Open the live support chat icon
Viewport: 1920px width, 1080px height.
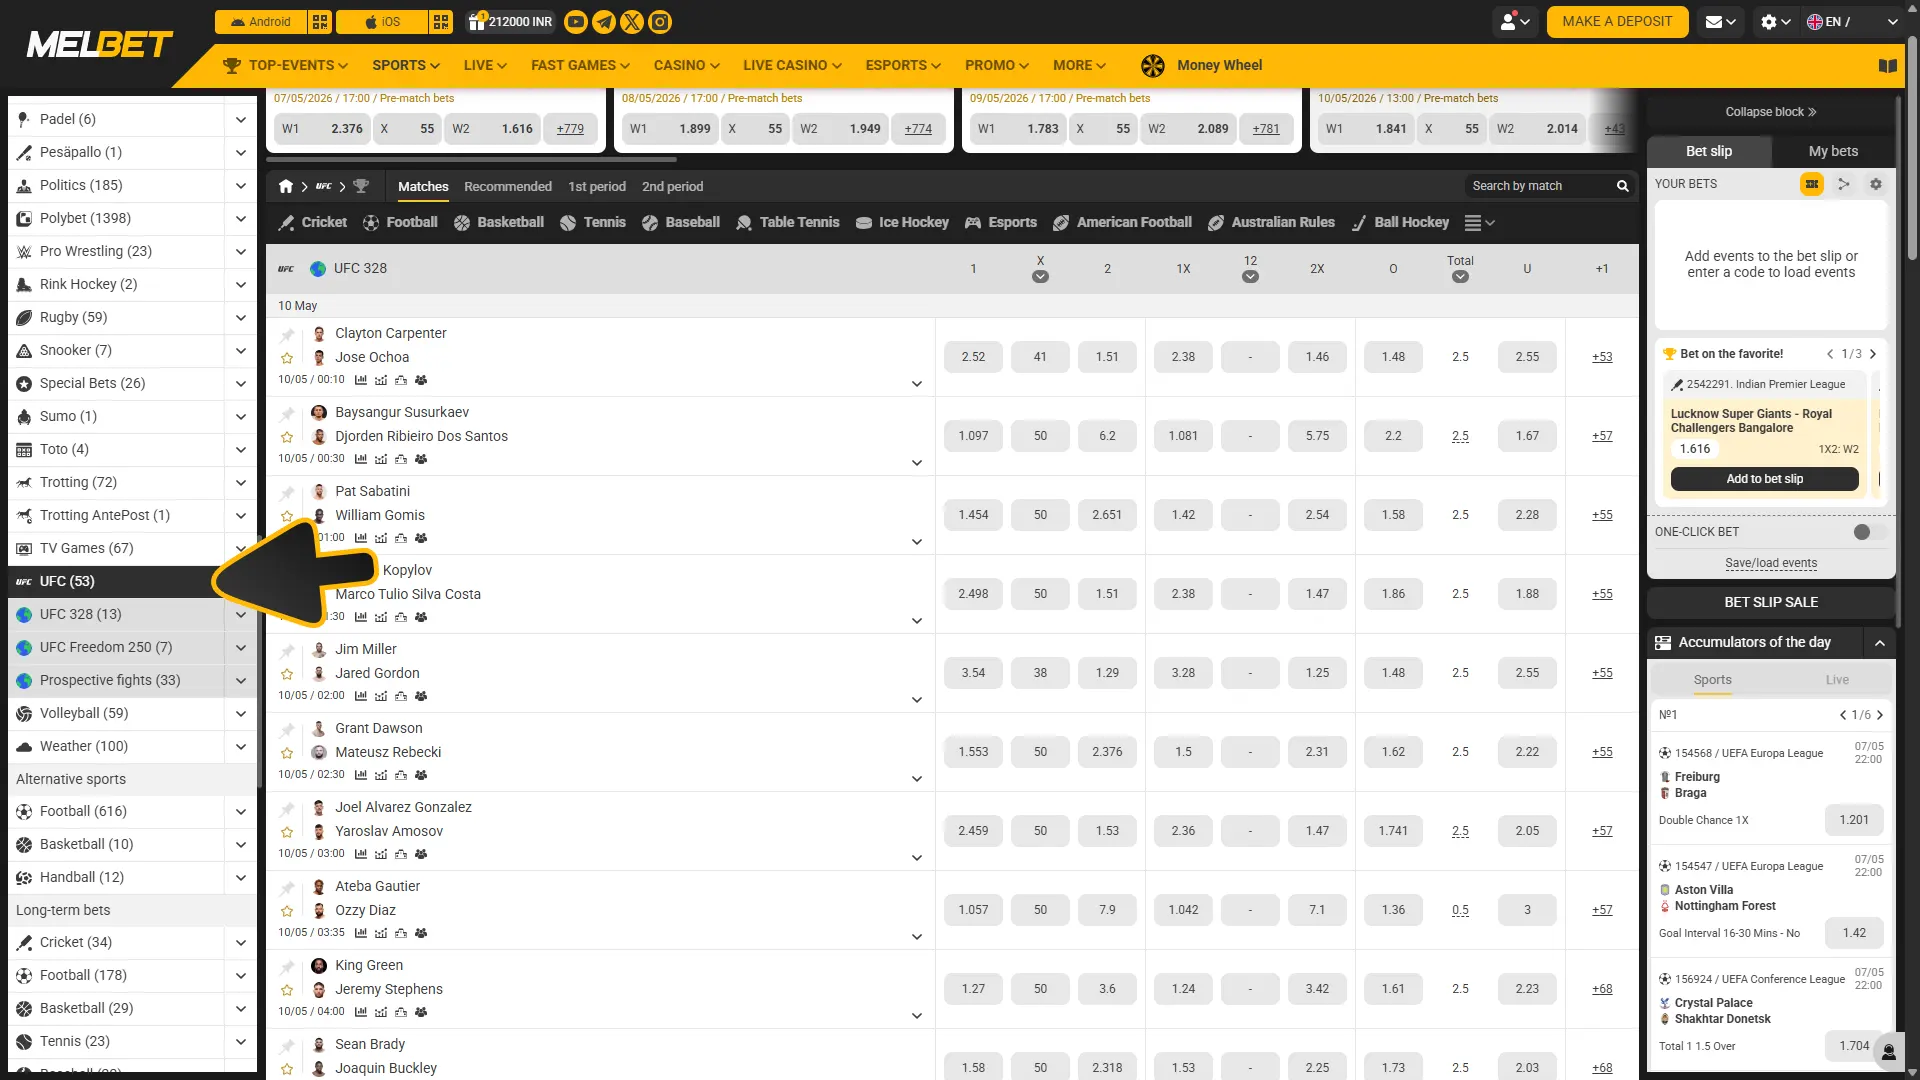pyautogui.click(x=1888, y=1052)
